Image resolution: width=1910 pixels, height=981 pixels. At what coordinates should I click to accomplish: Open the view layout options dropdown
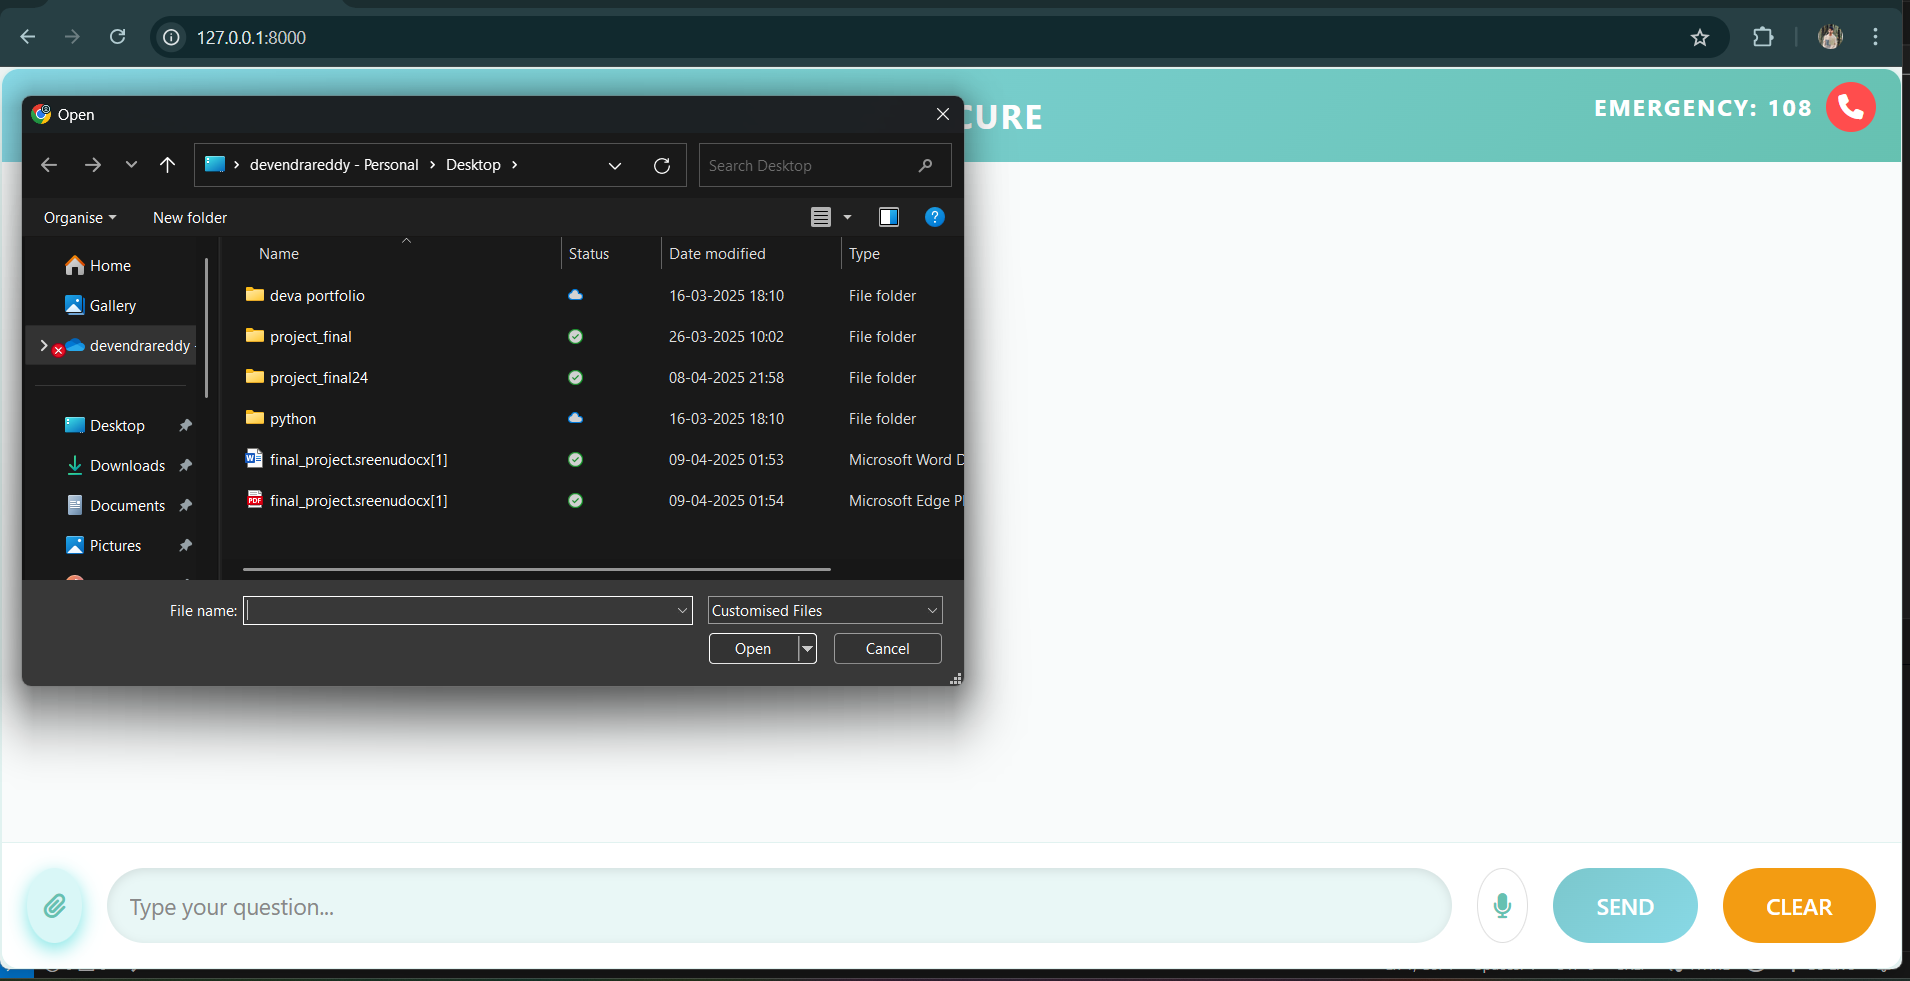tap(847, 217)
